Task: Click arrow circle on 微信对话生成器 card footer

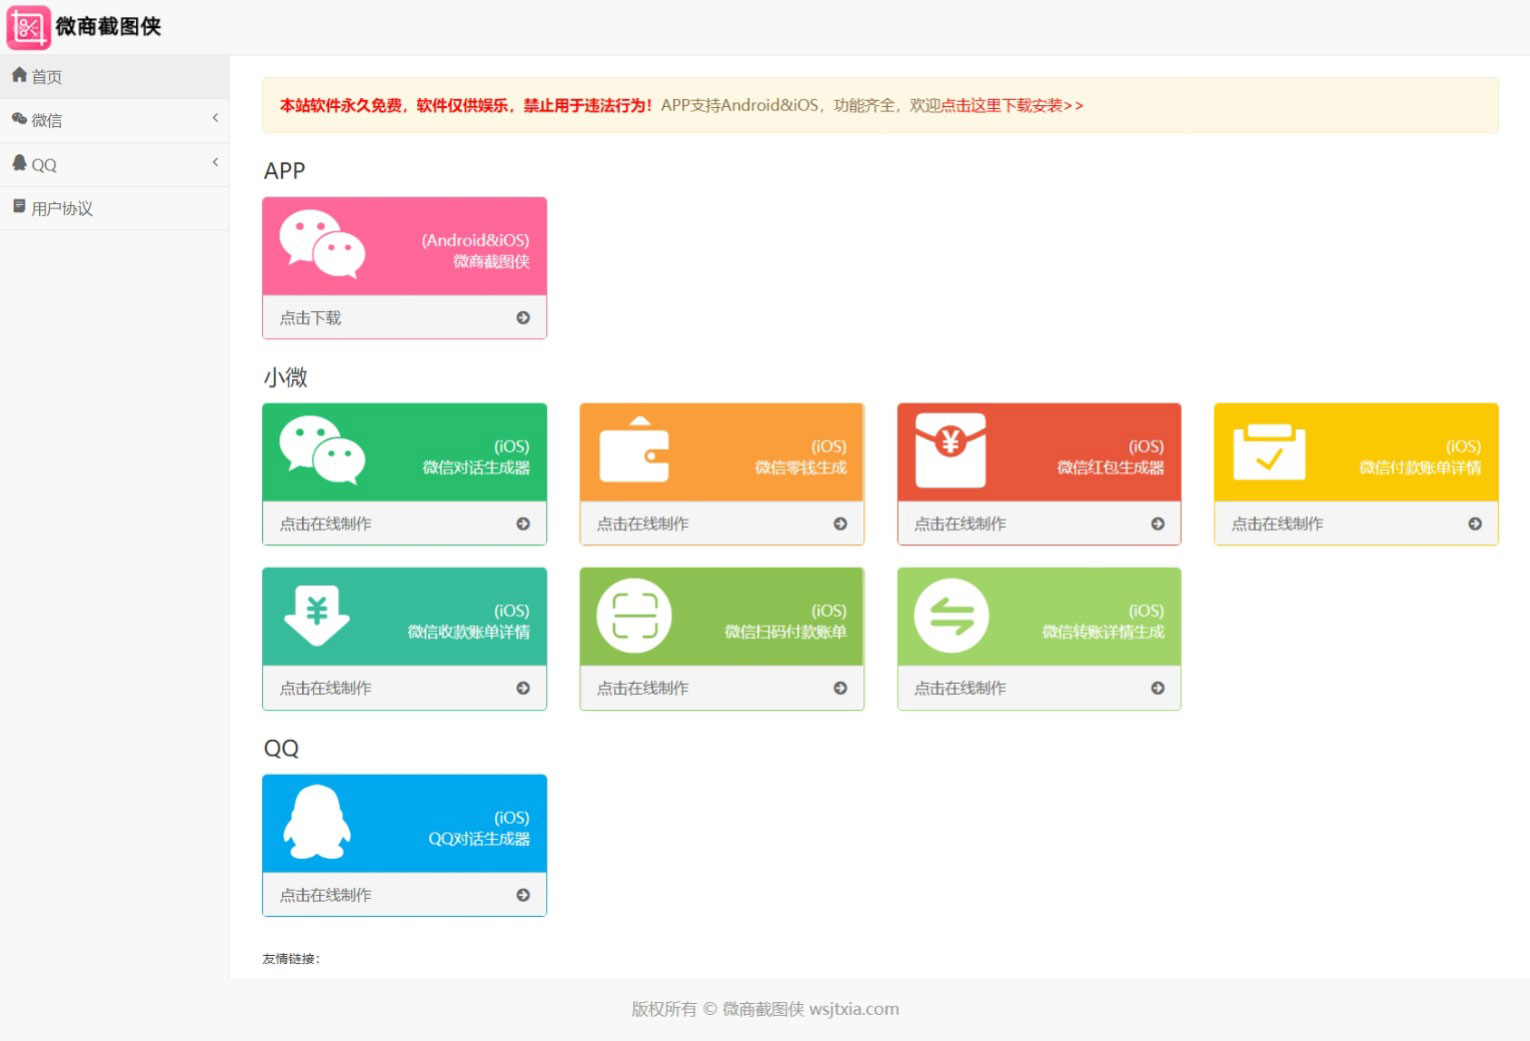Action: click(523, 524)
